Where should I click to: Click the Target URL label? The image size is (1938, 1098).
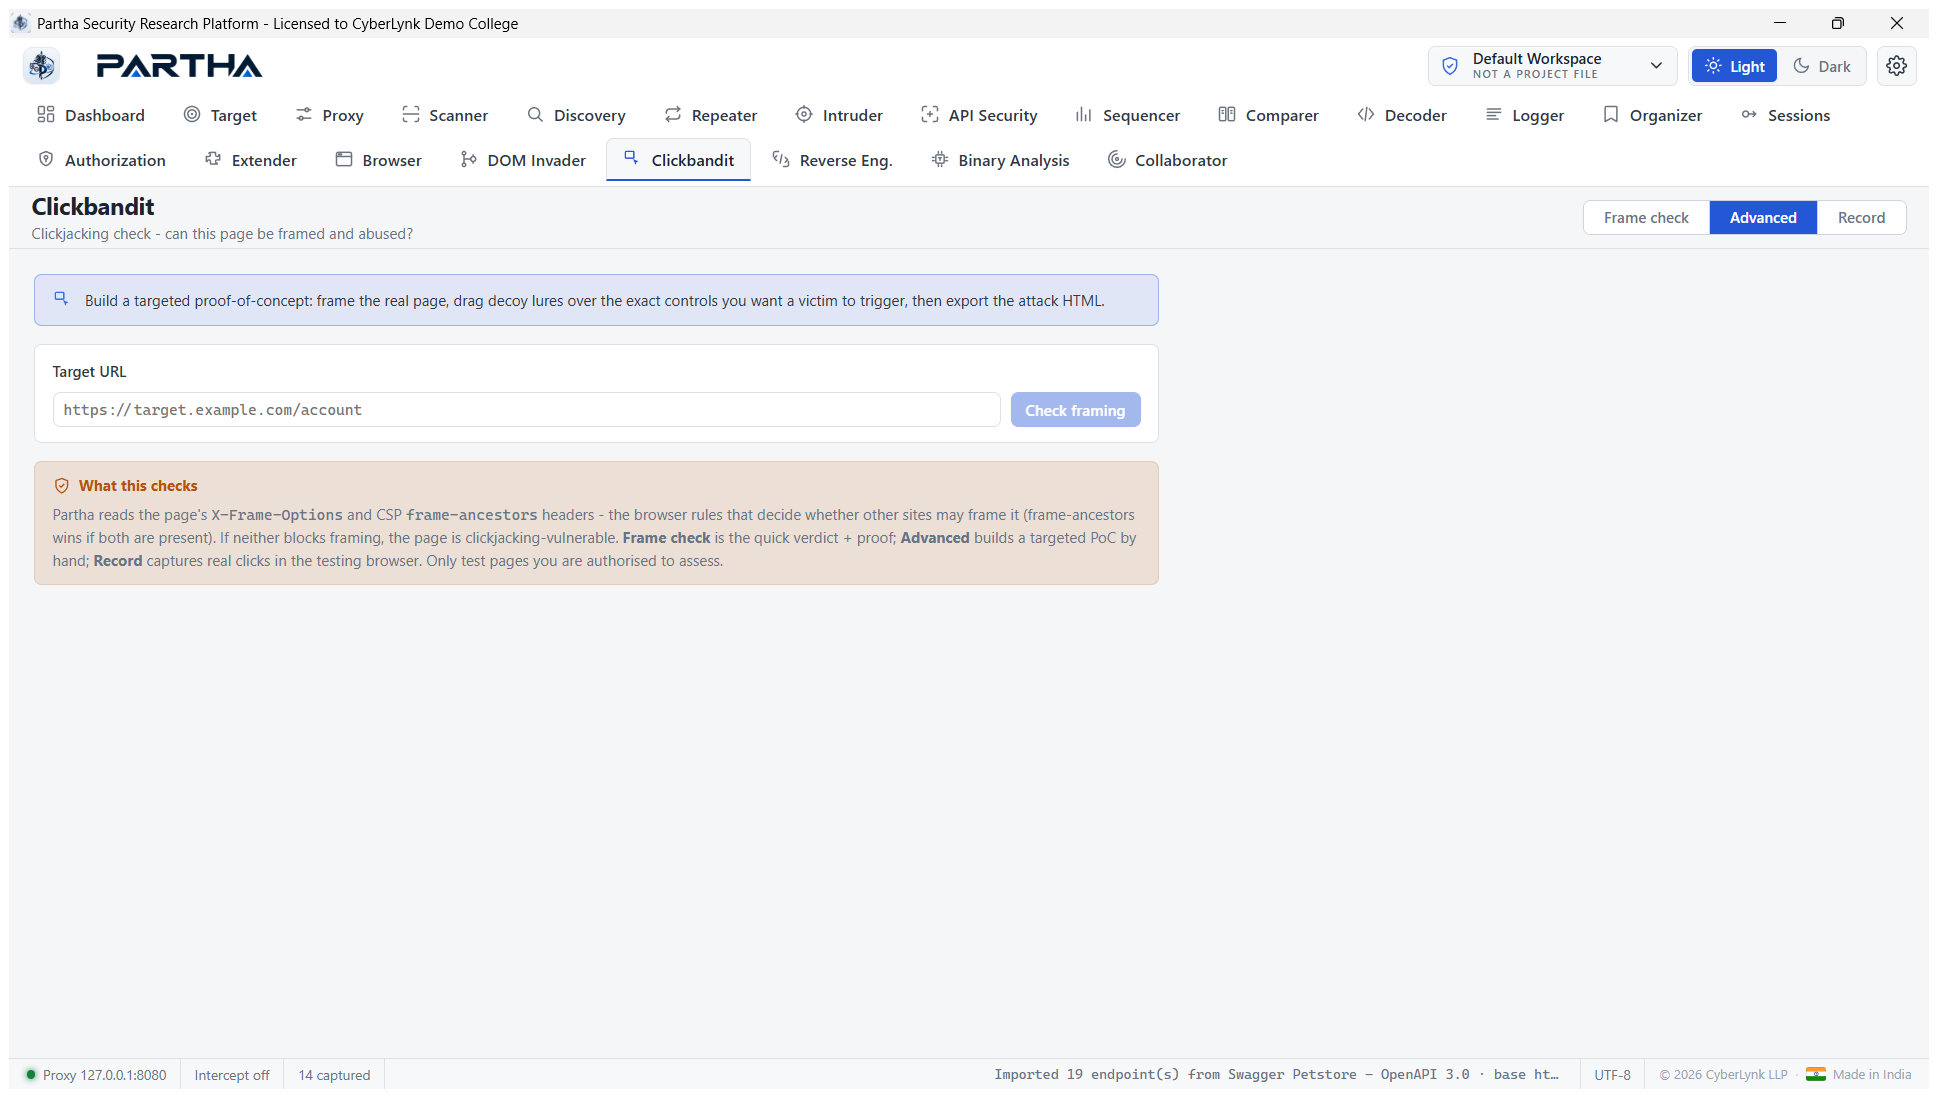(x=89, y=372)
